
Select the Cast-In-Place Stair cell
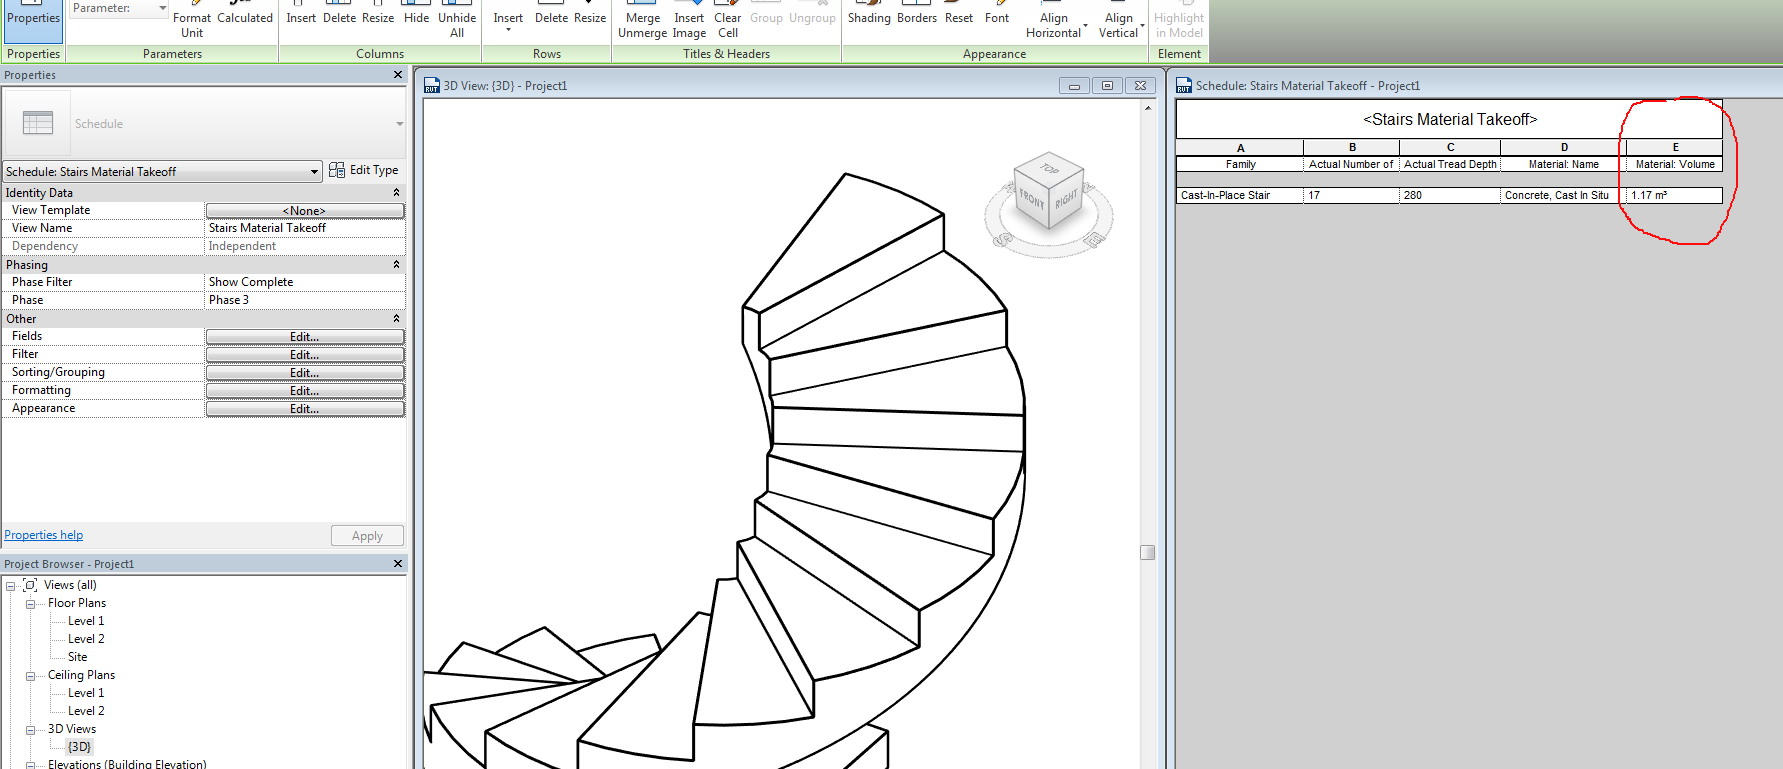coord(1240,195)
